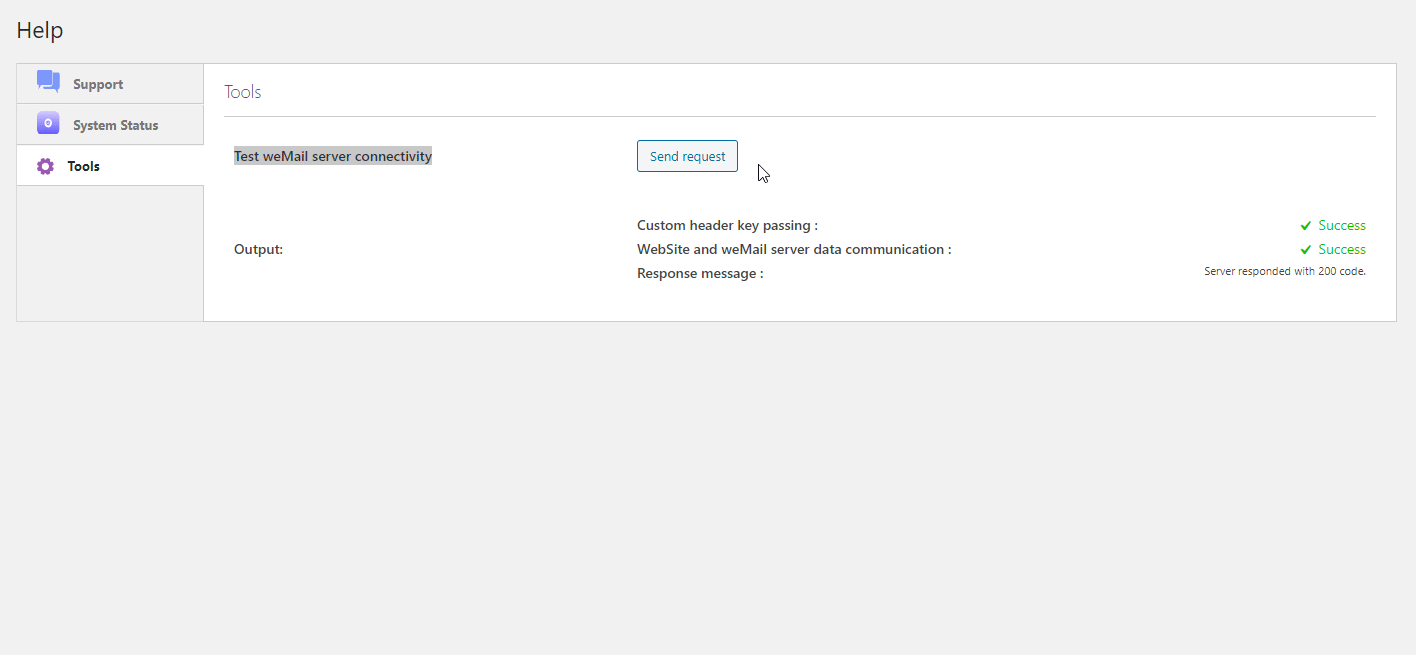Click the Help page heading
1416x655 pixels.
click(40, 30)
